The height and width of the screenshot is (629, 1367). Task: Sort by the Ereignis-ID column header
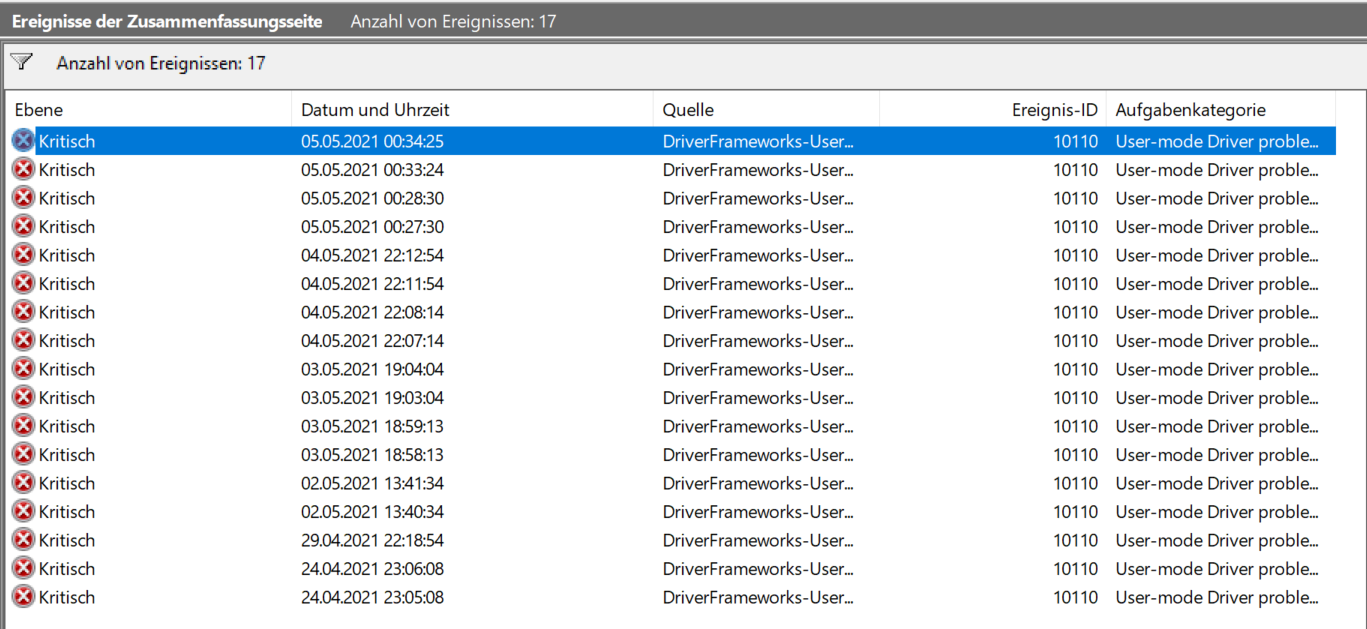[x=993, y=110]
